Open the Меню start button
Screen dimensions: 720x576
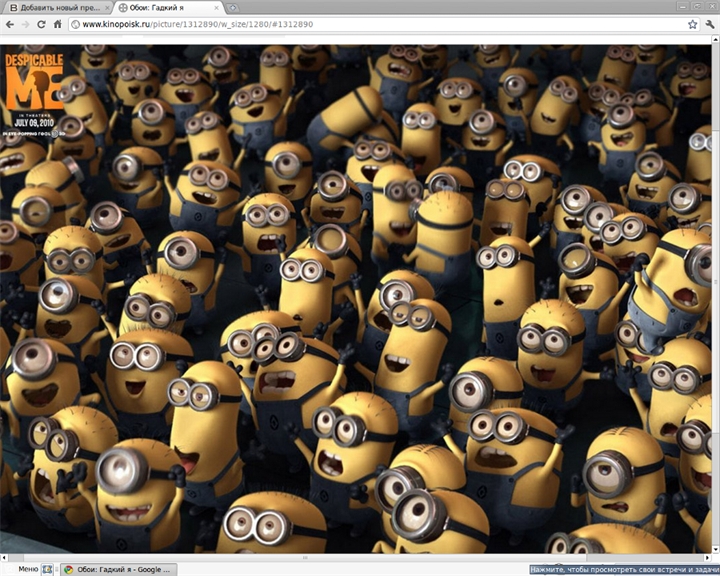coord(22,569)
